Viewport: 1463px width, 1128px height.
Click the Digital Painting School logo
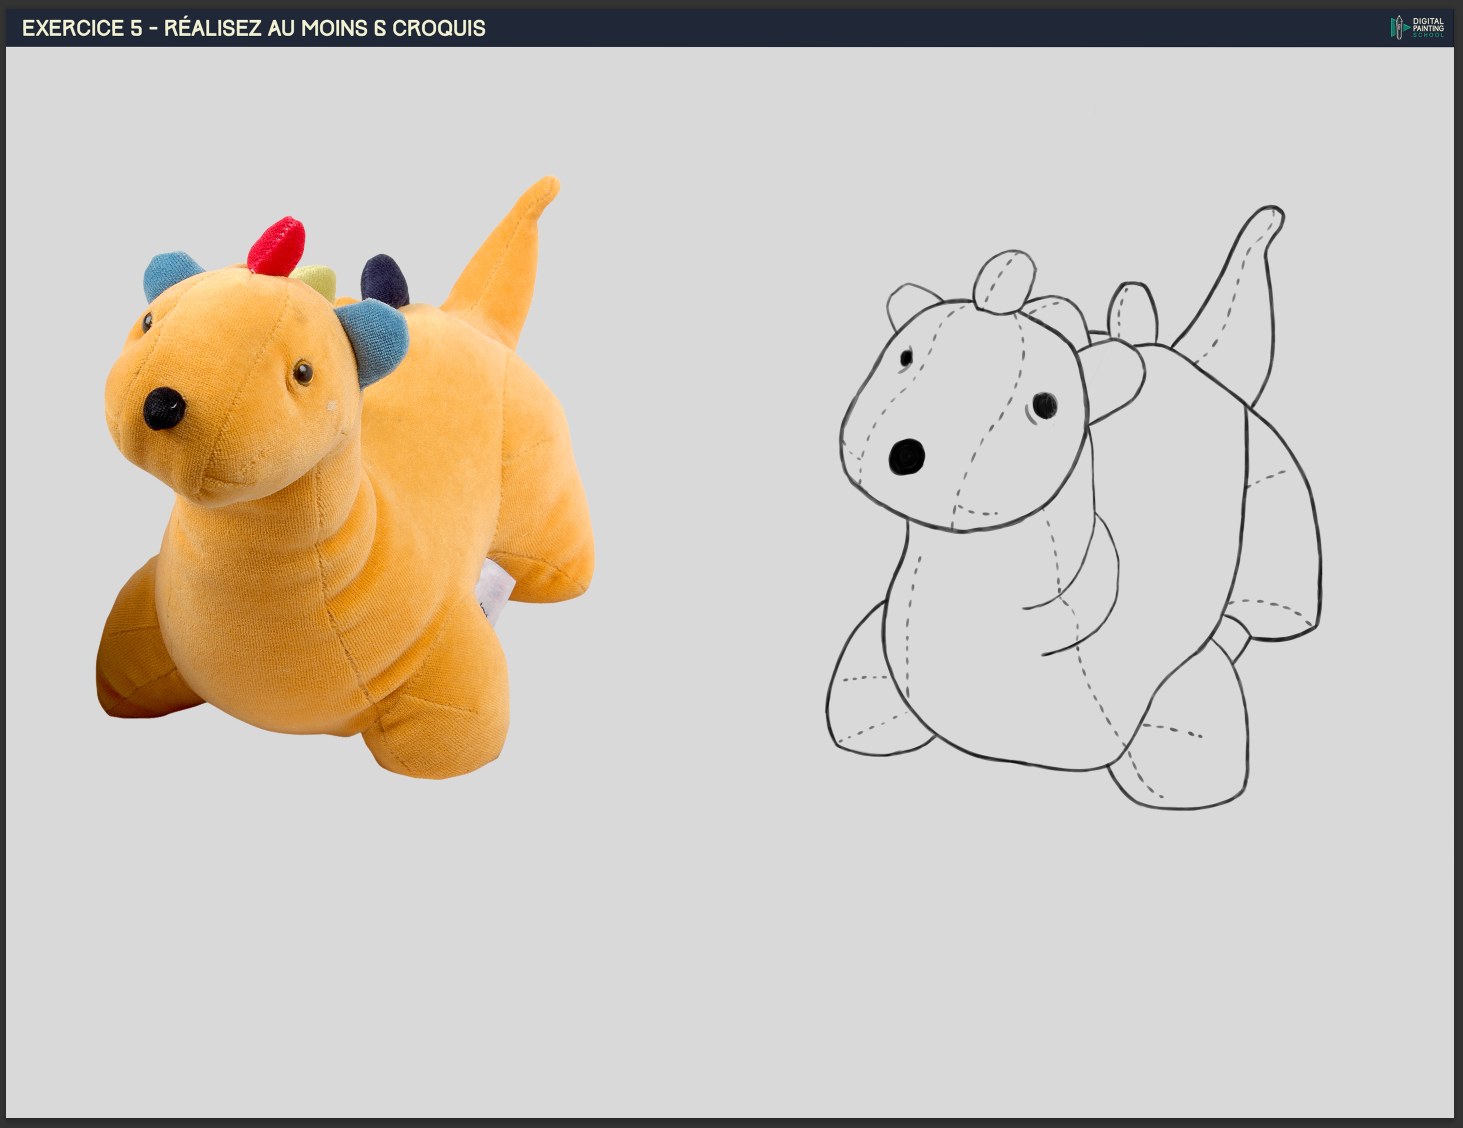tap(1417, 27)
